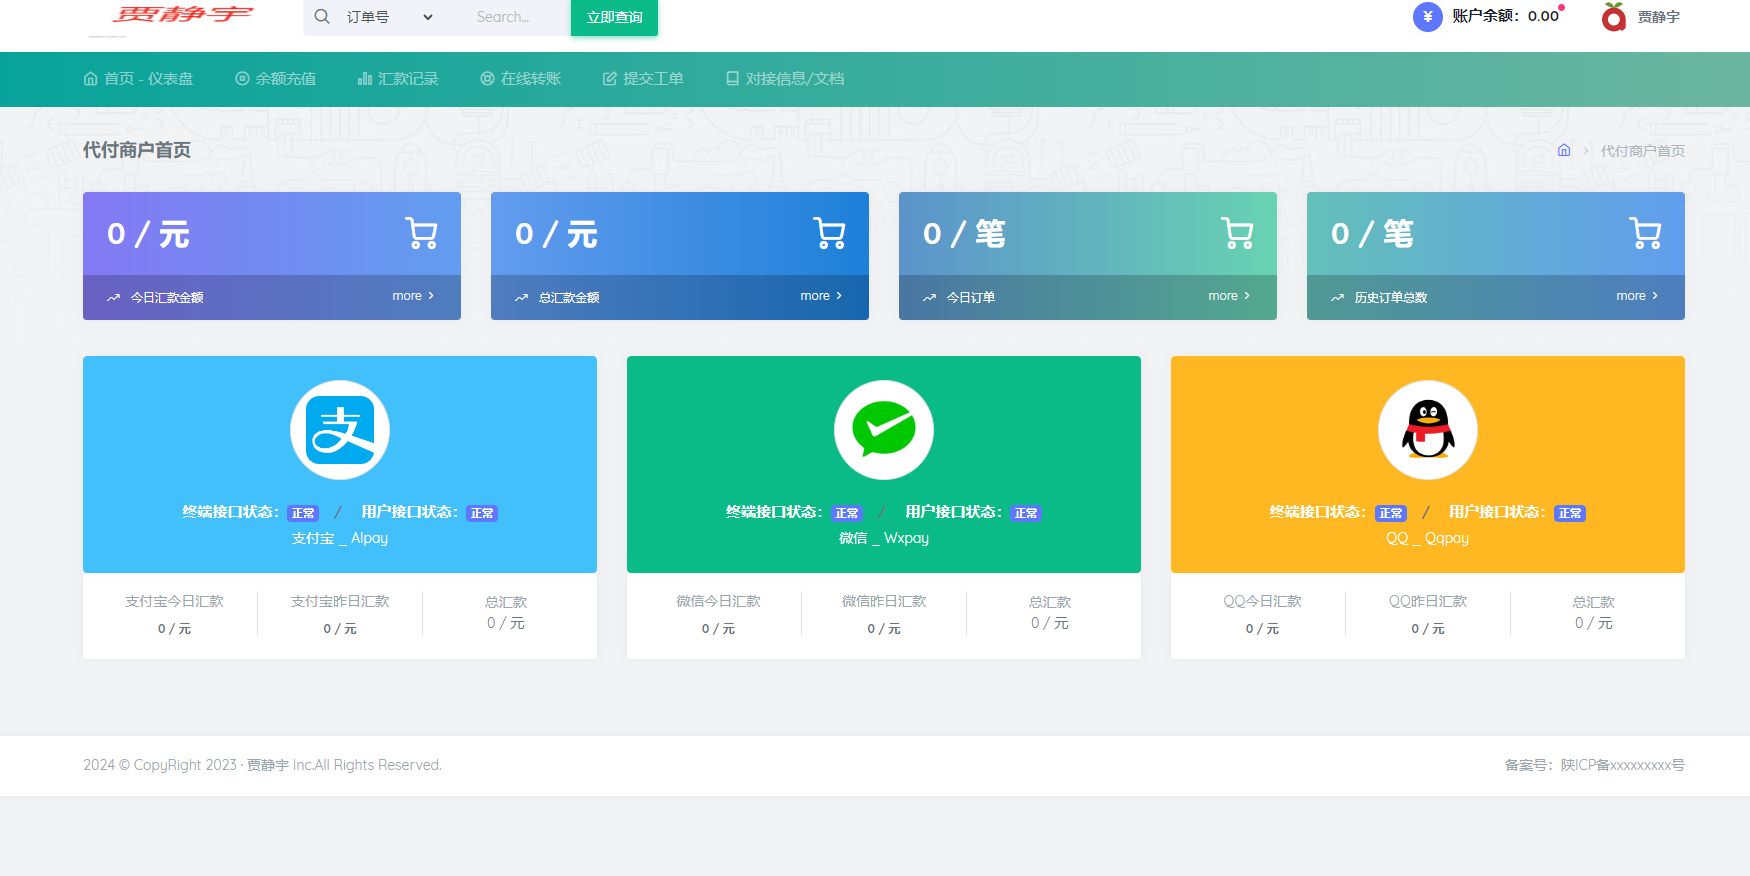Open 余额充值 menu item
1750x876 pixels.
[x=276, y=79]
